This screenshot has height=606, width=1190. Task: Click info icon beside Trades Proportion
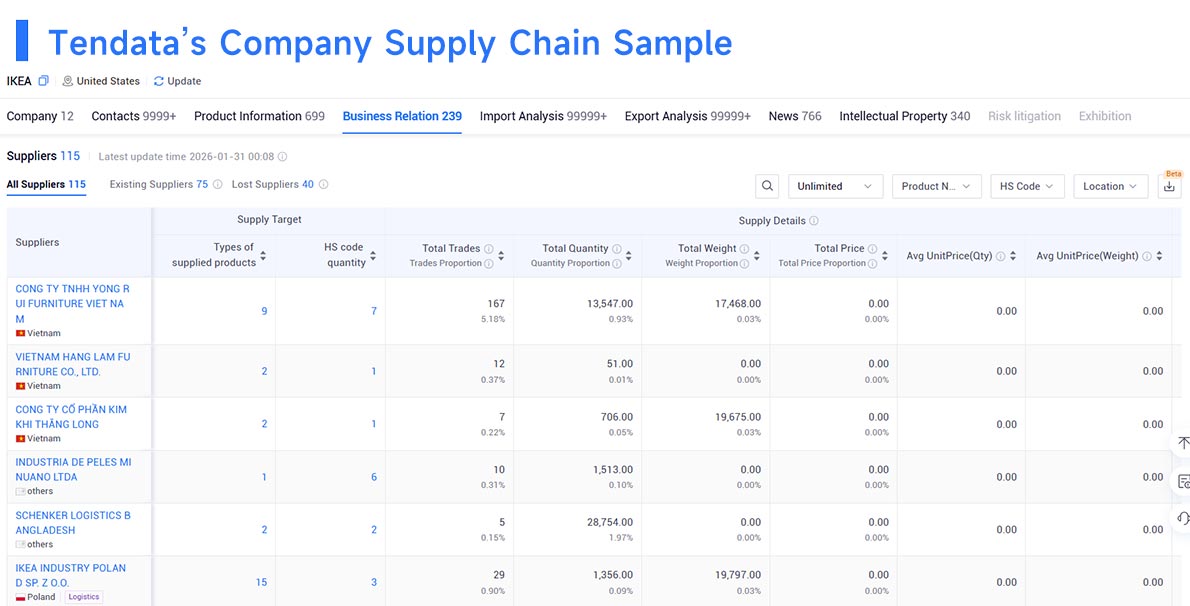pyautogui.click(x=489, y=264)
